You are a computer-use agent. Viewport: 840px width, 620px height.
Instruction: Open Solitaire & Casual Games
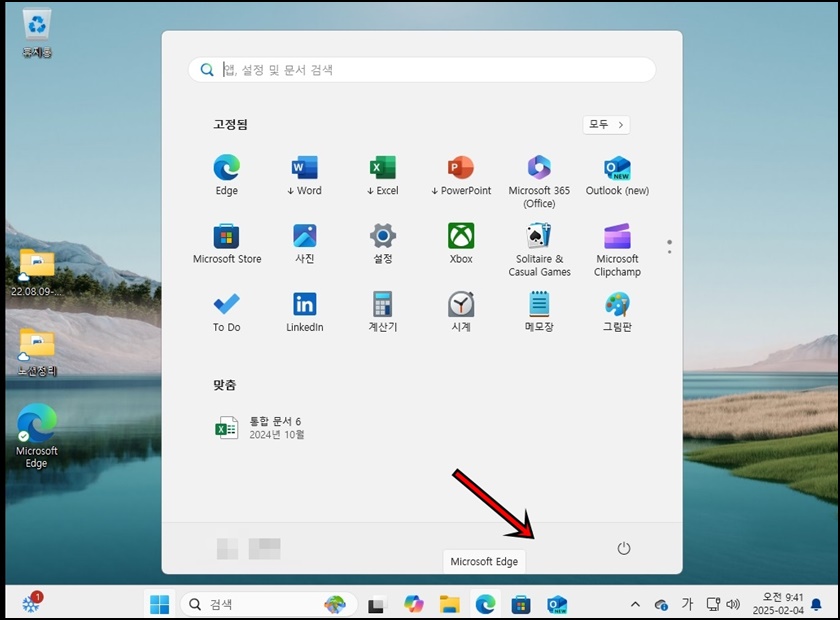(539, 250)
